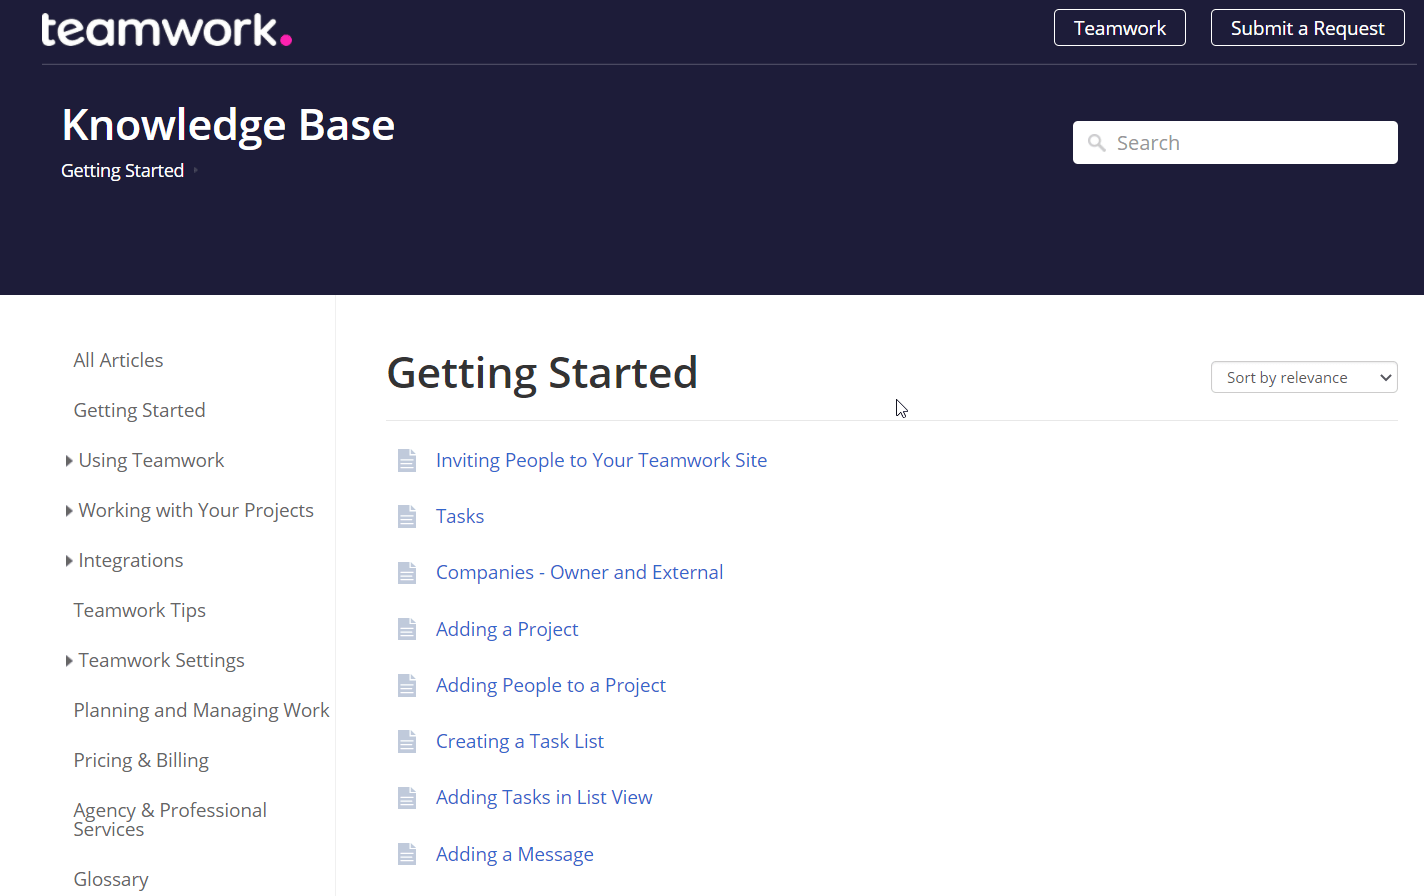Open the Using Teamwork category label
1424x896 pixels.
(151, 460)
